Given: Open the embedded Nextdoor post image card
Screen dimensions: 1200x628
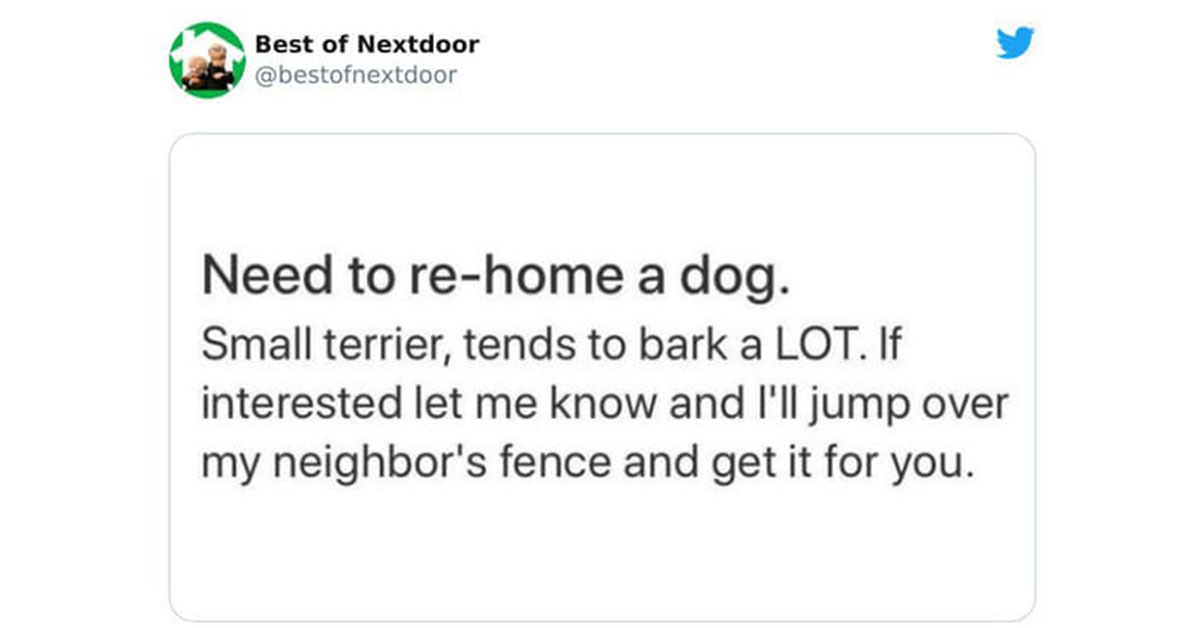Looking at the screenshot, I should (602, 377).
